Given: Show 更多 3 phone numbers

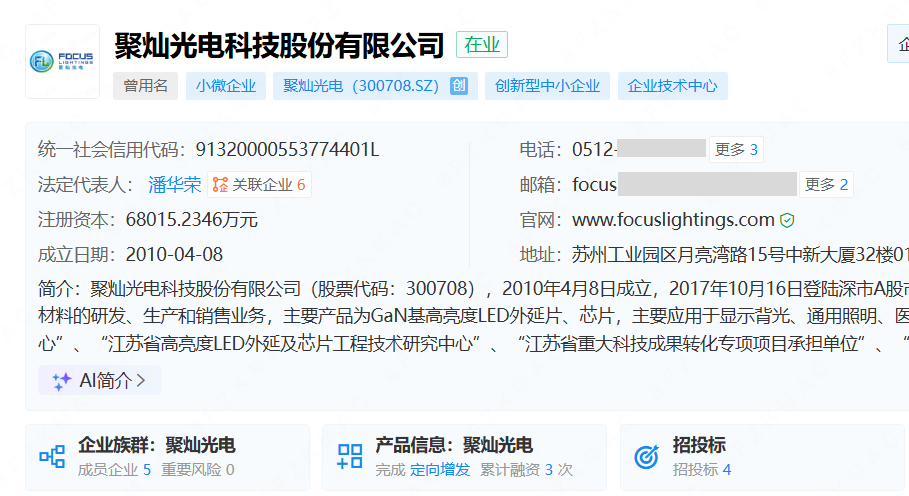Looking at the screenshot, I should [736, 149].
